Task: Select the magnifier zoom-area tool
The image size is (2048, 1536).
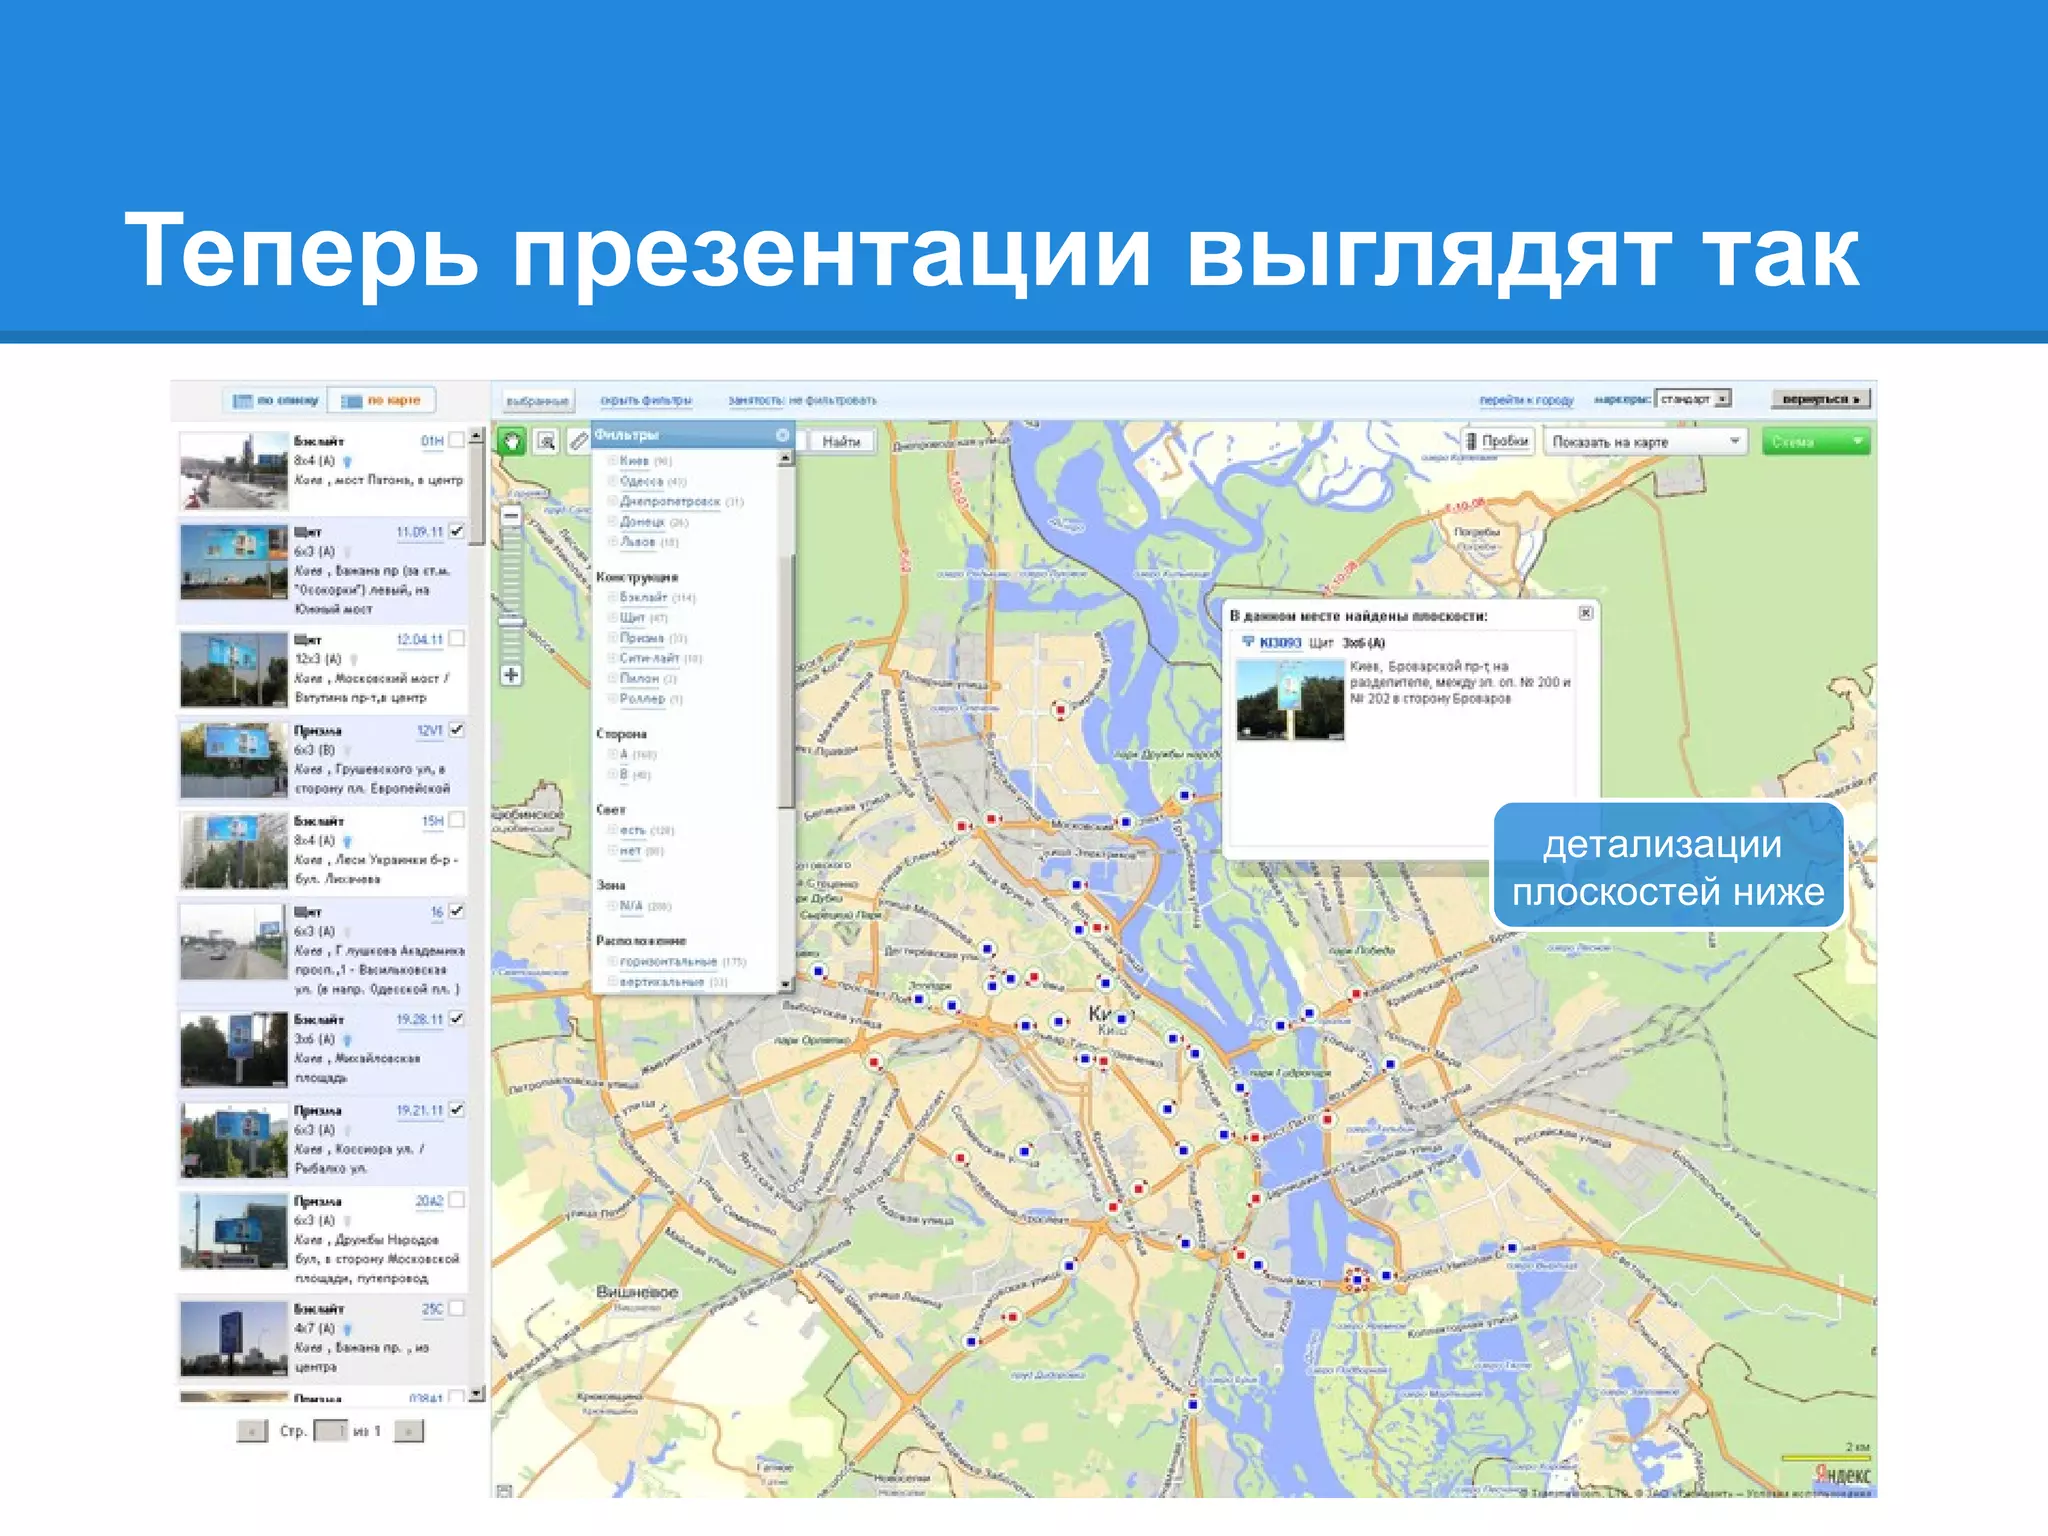Action: (546, 441)
